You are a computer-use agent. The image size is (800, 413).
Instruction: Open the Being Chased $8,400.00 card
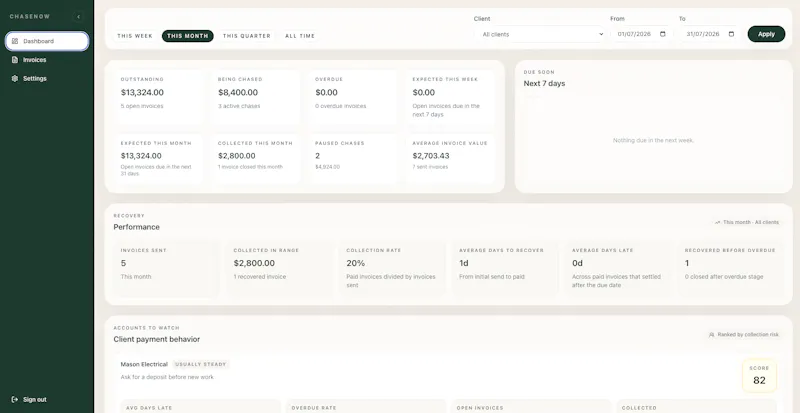256,97
